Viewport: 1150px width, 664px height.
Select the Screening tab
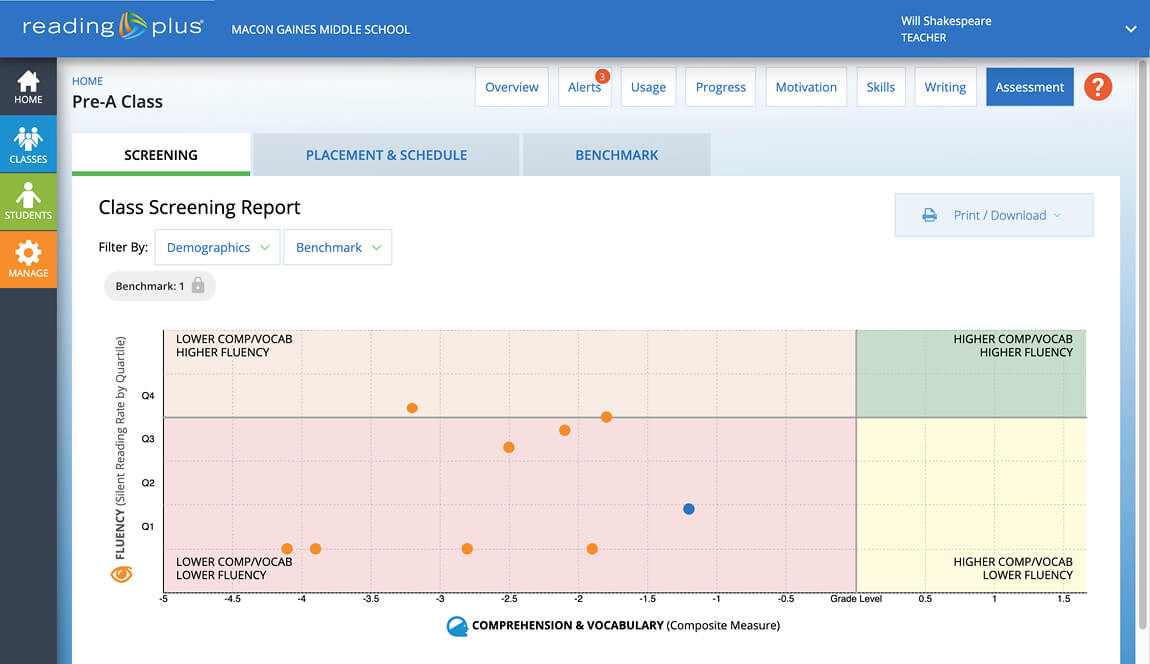click(161, 155)
